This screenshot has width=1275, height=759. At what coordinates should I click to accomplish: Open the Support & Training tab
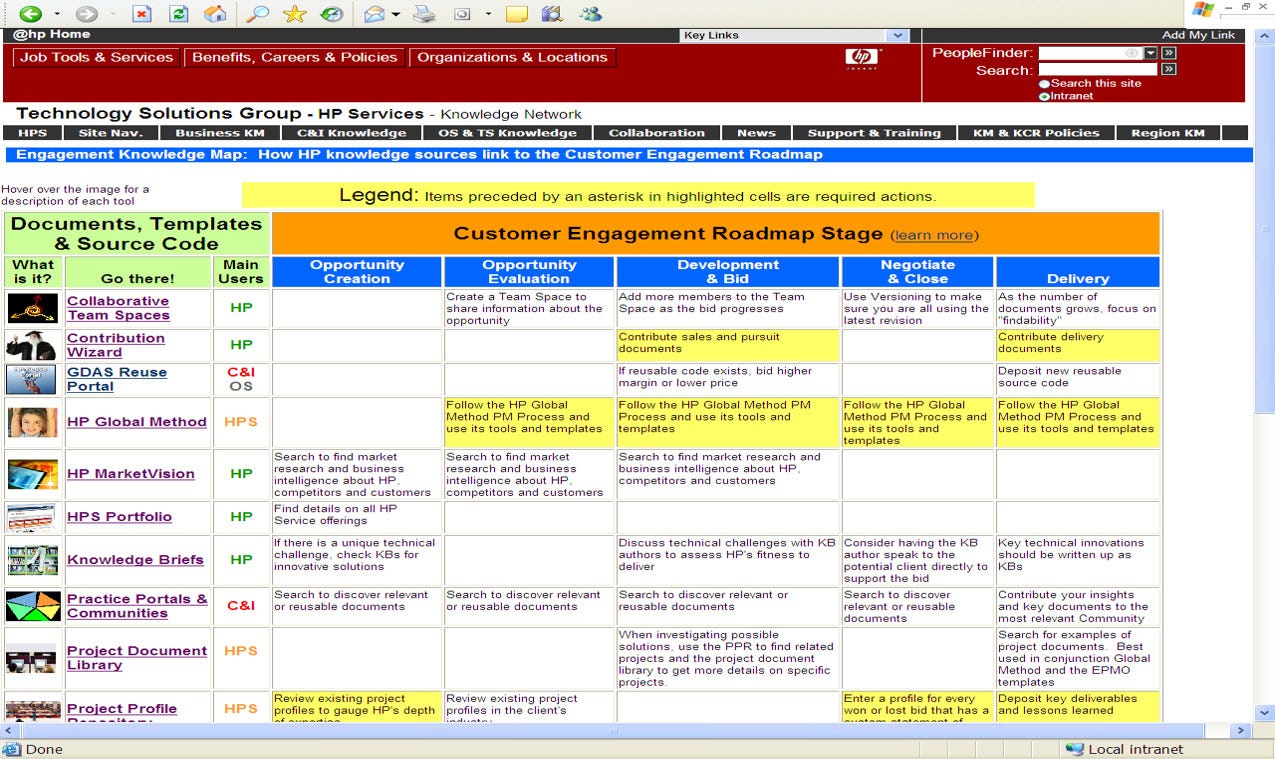874,133
